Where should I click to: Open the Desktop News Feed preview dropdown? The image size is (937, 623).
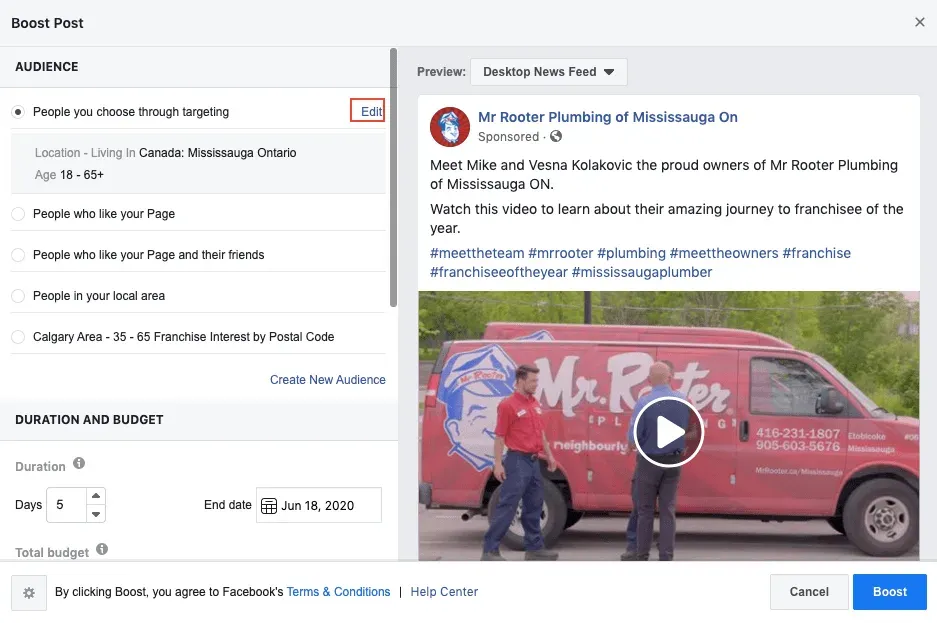click(549, 71)
